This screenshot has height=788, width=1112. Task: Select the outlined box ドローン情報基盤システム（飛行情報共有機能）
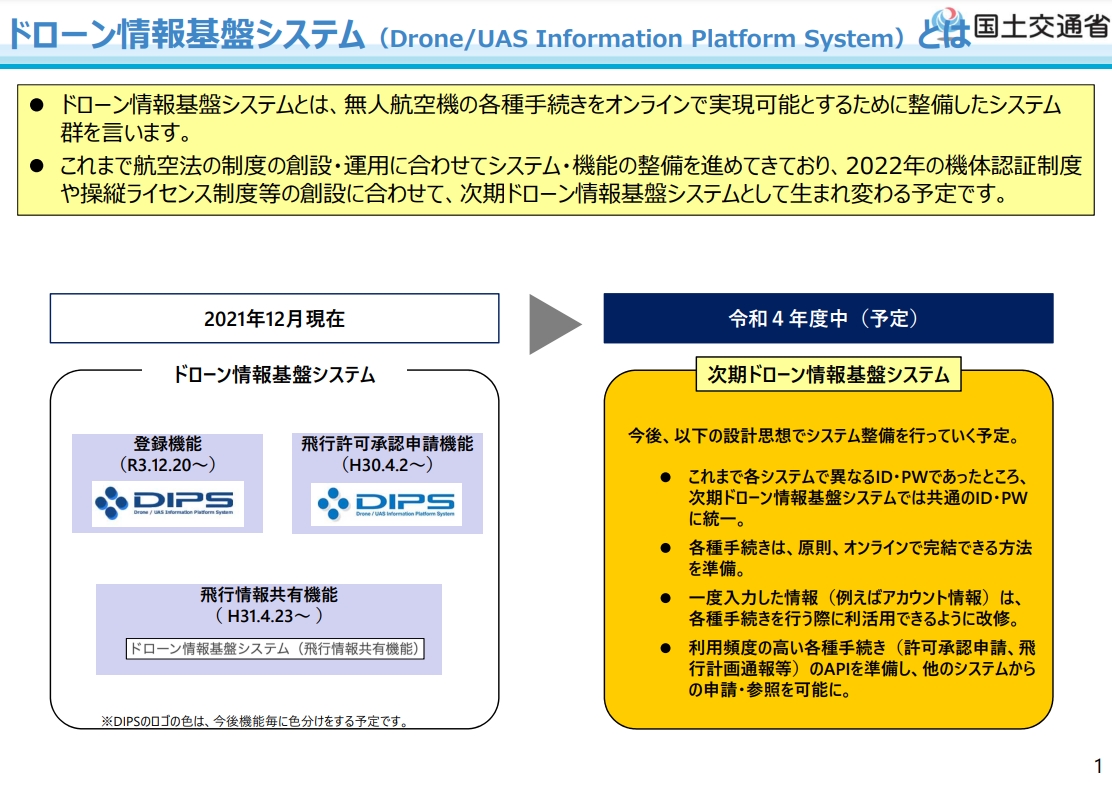click(x=275, y=648)
